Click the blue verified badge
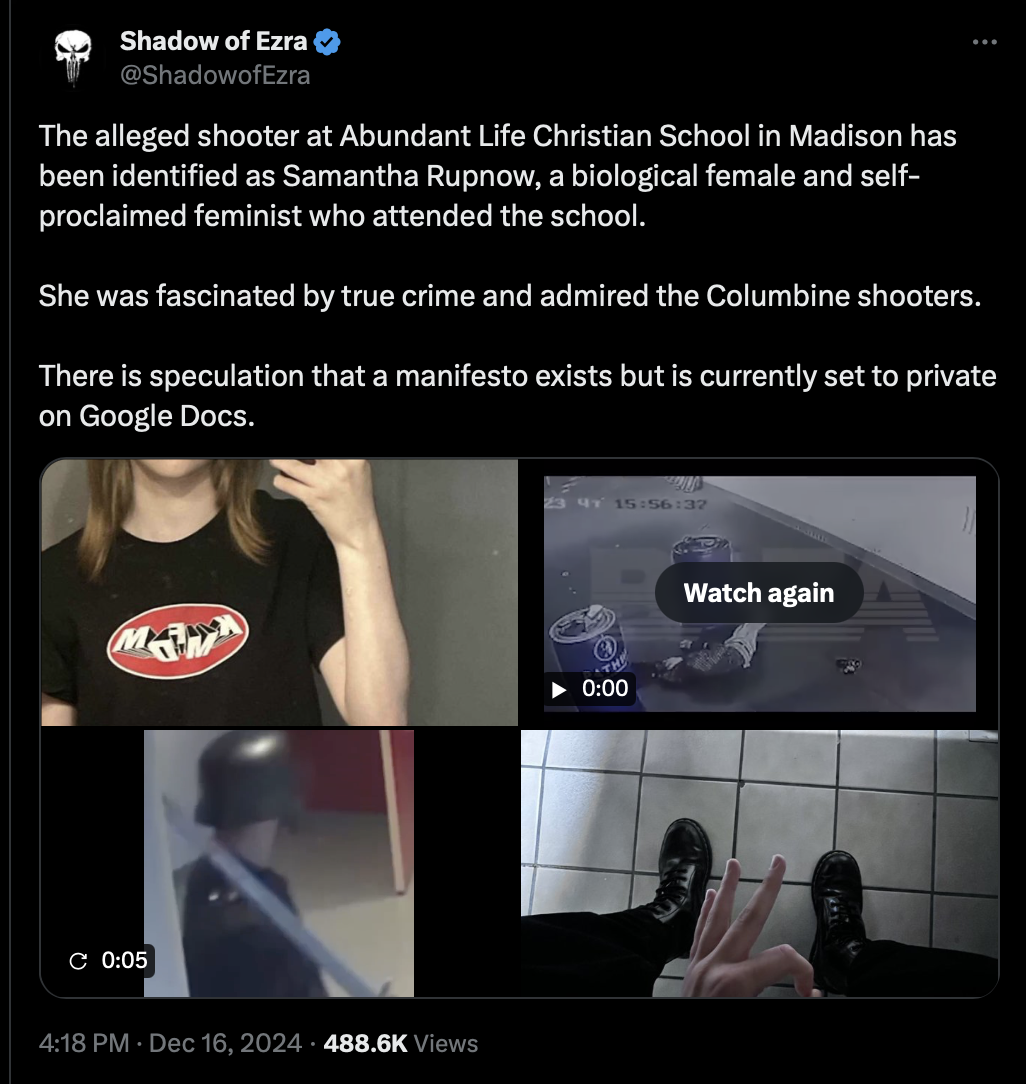 [326, 41]
